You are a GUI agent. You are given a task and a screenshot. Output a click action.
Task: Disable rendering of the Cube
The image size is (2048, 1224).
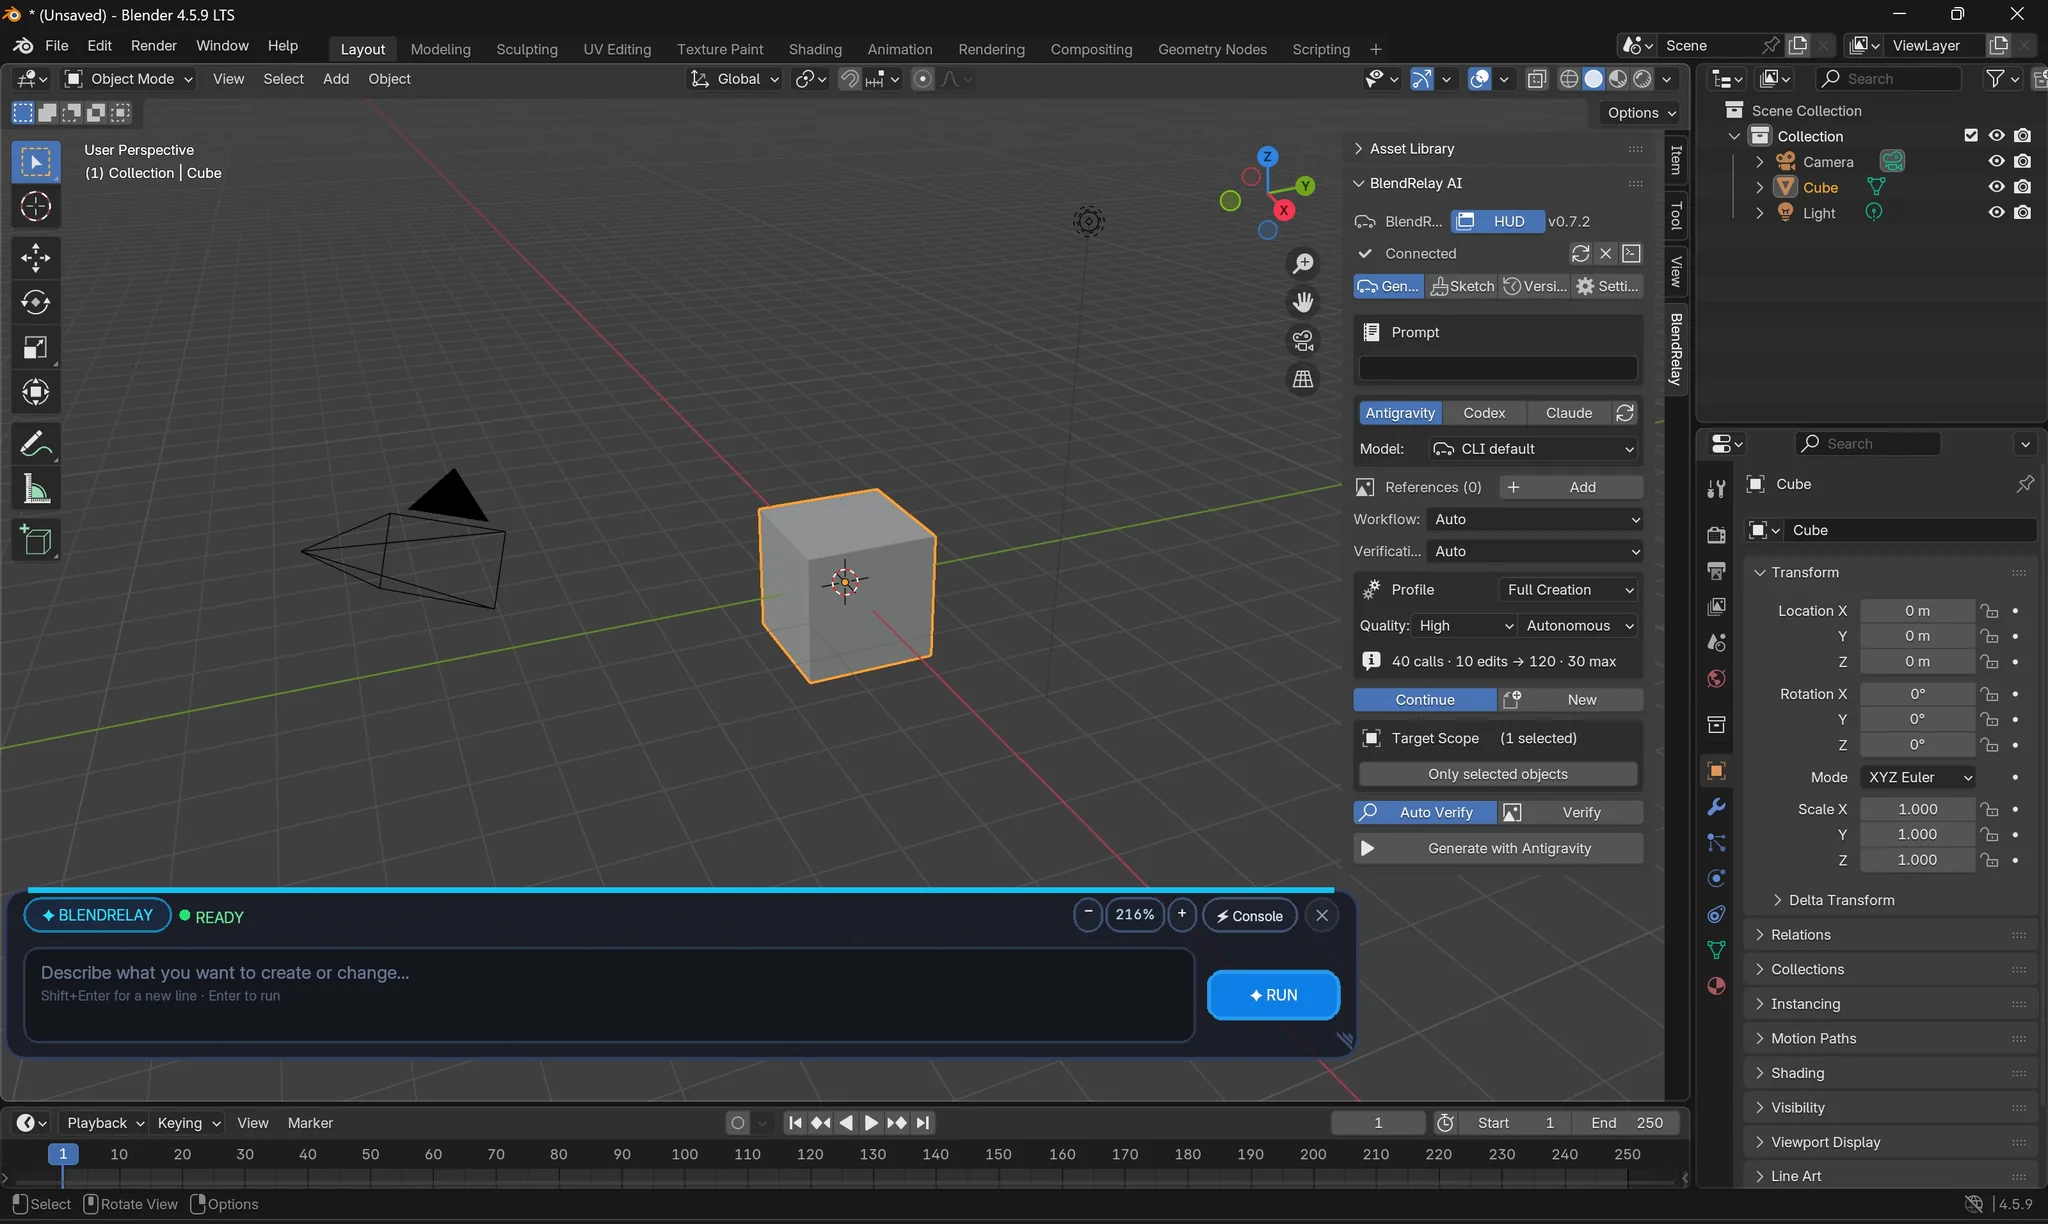[2022, 187]
